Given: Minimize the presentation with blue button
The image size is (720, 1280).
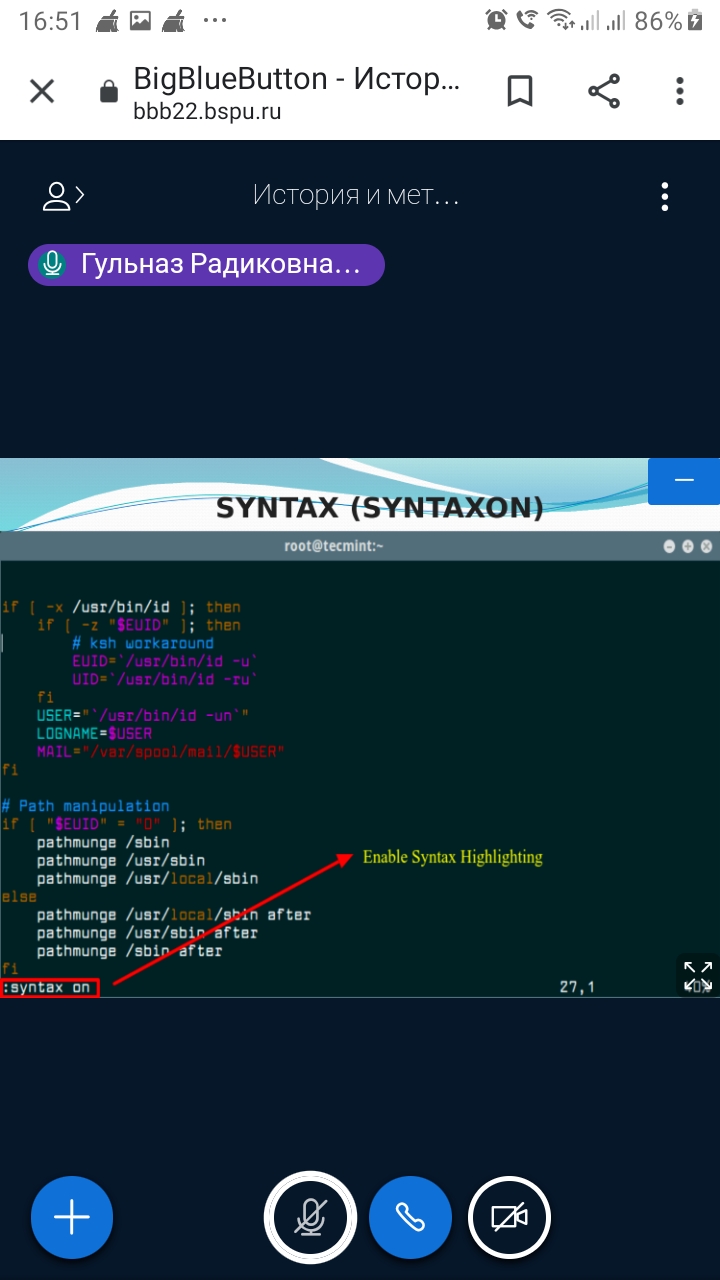Looking at the screenshot, I should (x=683, y=481).
